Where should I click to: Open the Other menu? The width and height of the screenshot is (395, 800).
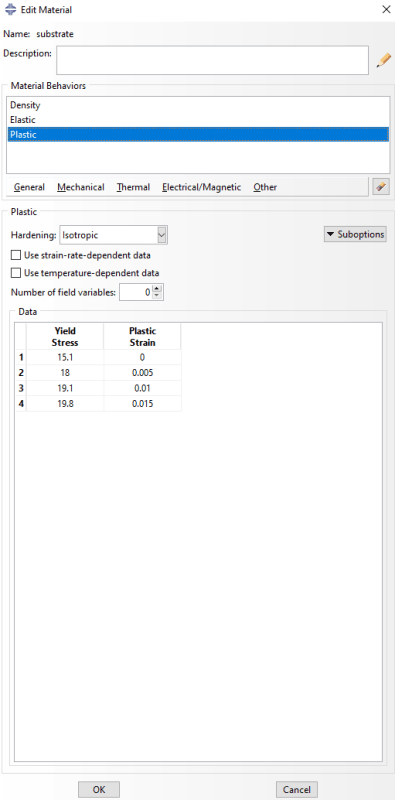(265, 187)
